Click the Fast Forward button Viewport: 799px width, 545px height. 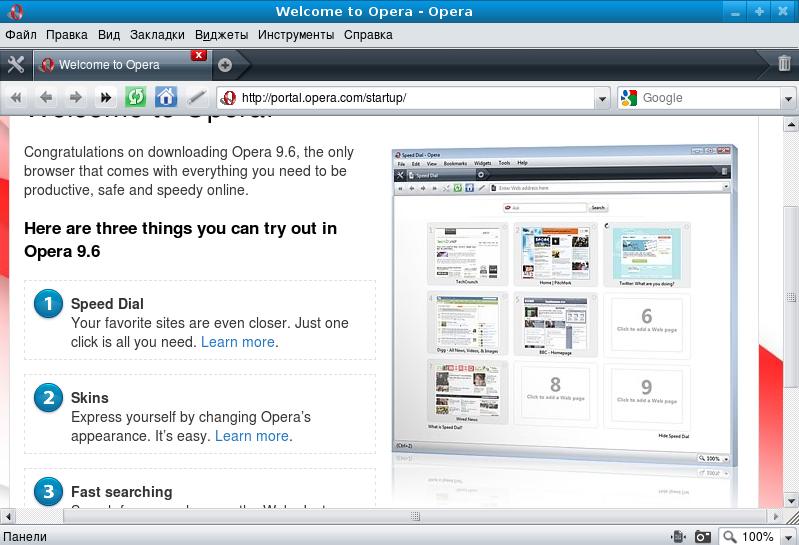[105, 97]
